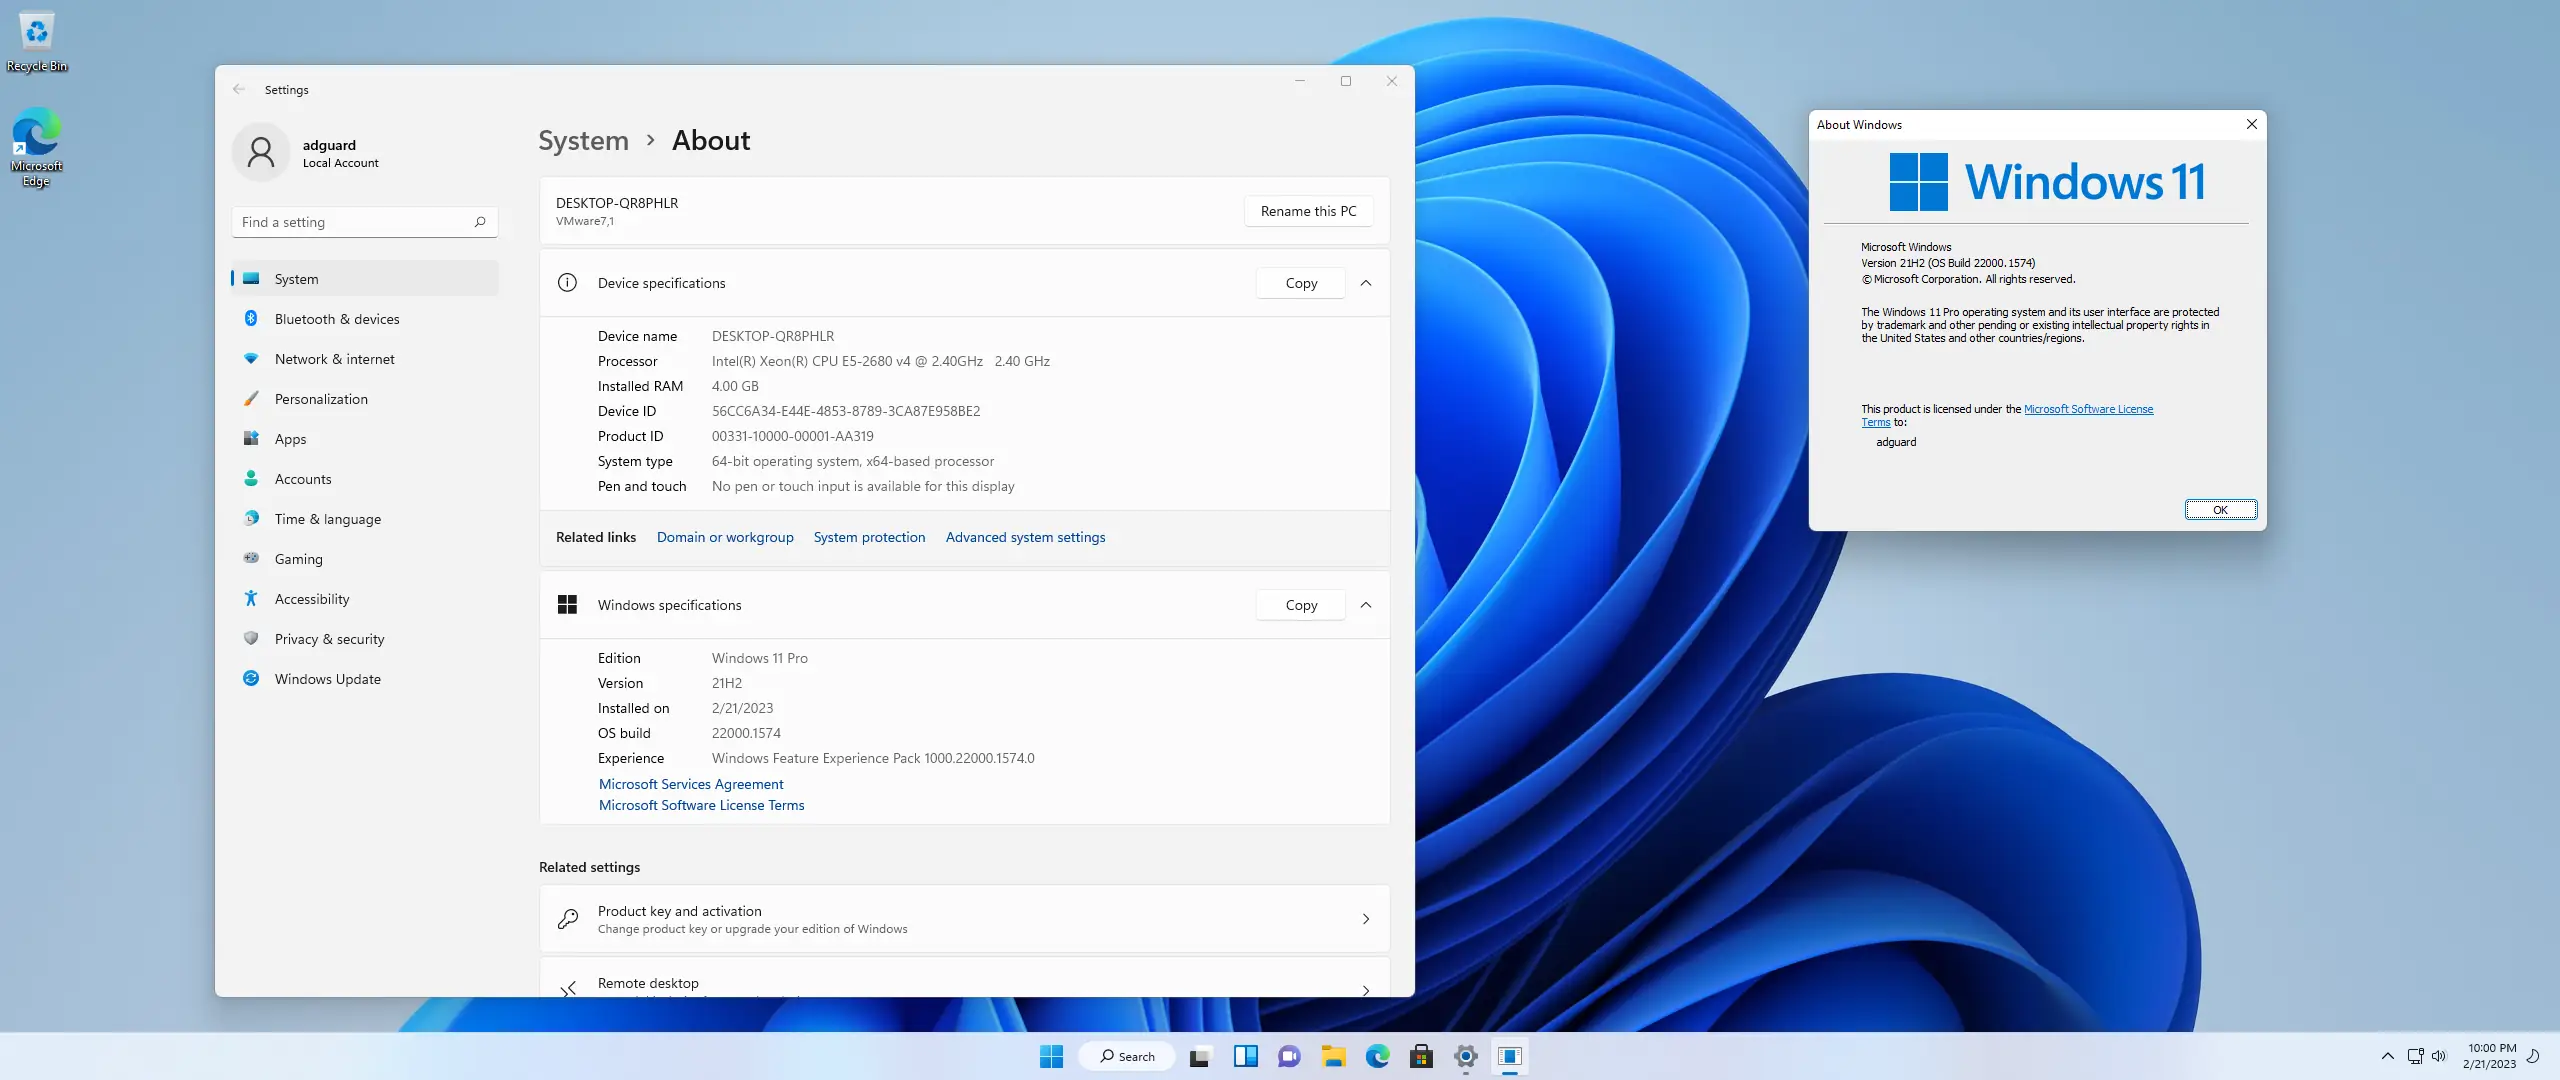
Task: Click OK in About Windows dialog
Action: [2220, 510]
